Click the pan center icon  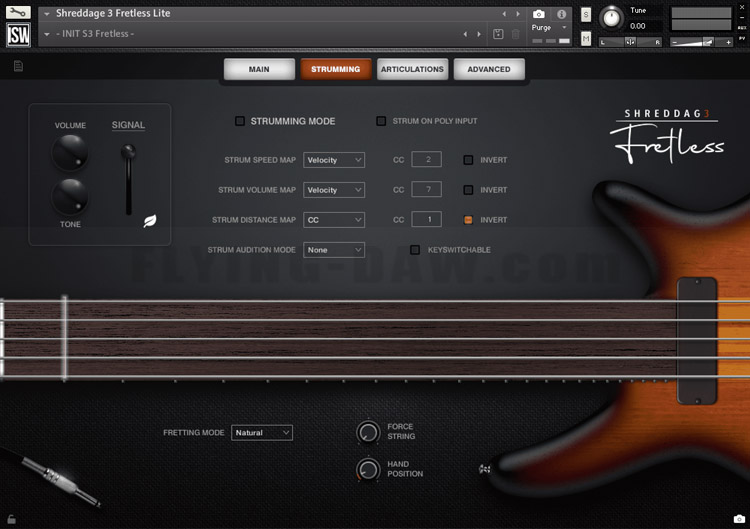click(630, 42)
